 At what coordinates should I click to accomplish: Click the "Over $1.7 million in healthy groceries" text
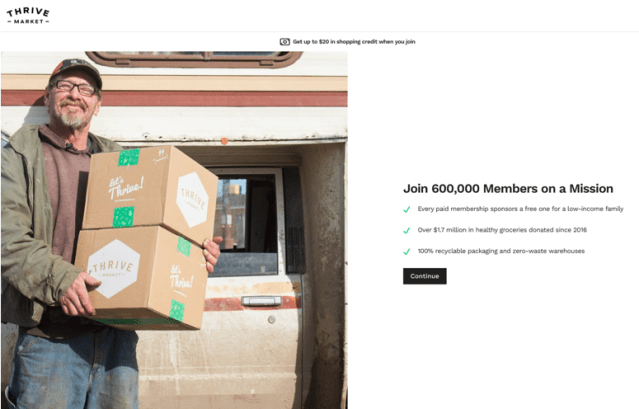(x=502, y=230)
